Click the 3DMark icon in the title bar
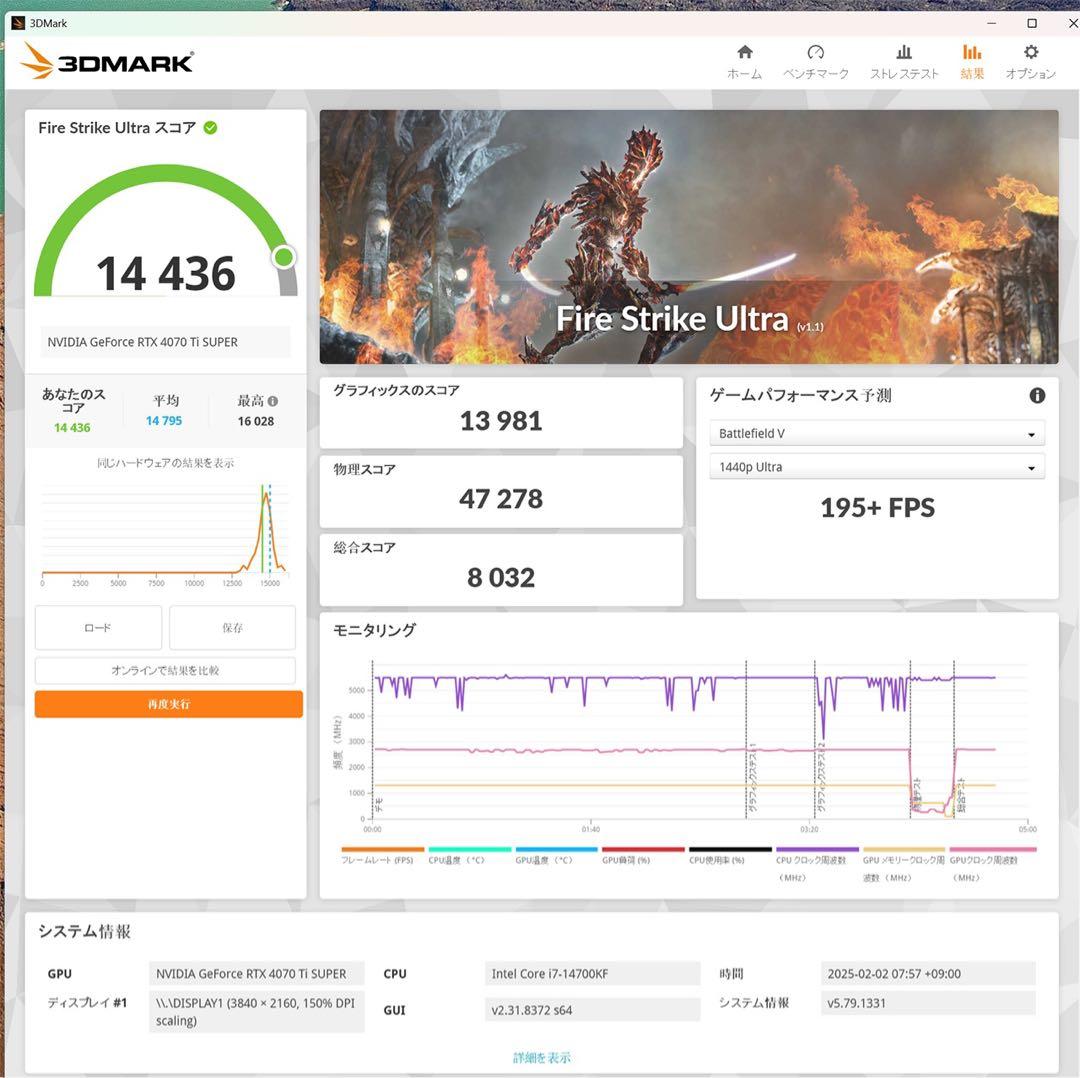Viewport: 1080px width, 1078px height. [x=17, y=22]
